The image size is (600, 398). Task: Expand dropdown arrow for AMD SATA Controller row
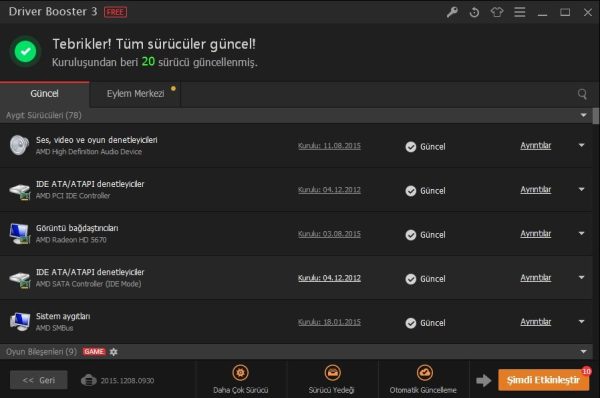(x=582, y=277)
